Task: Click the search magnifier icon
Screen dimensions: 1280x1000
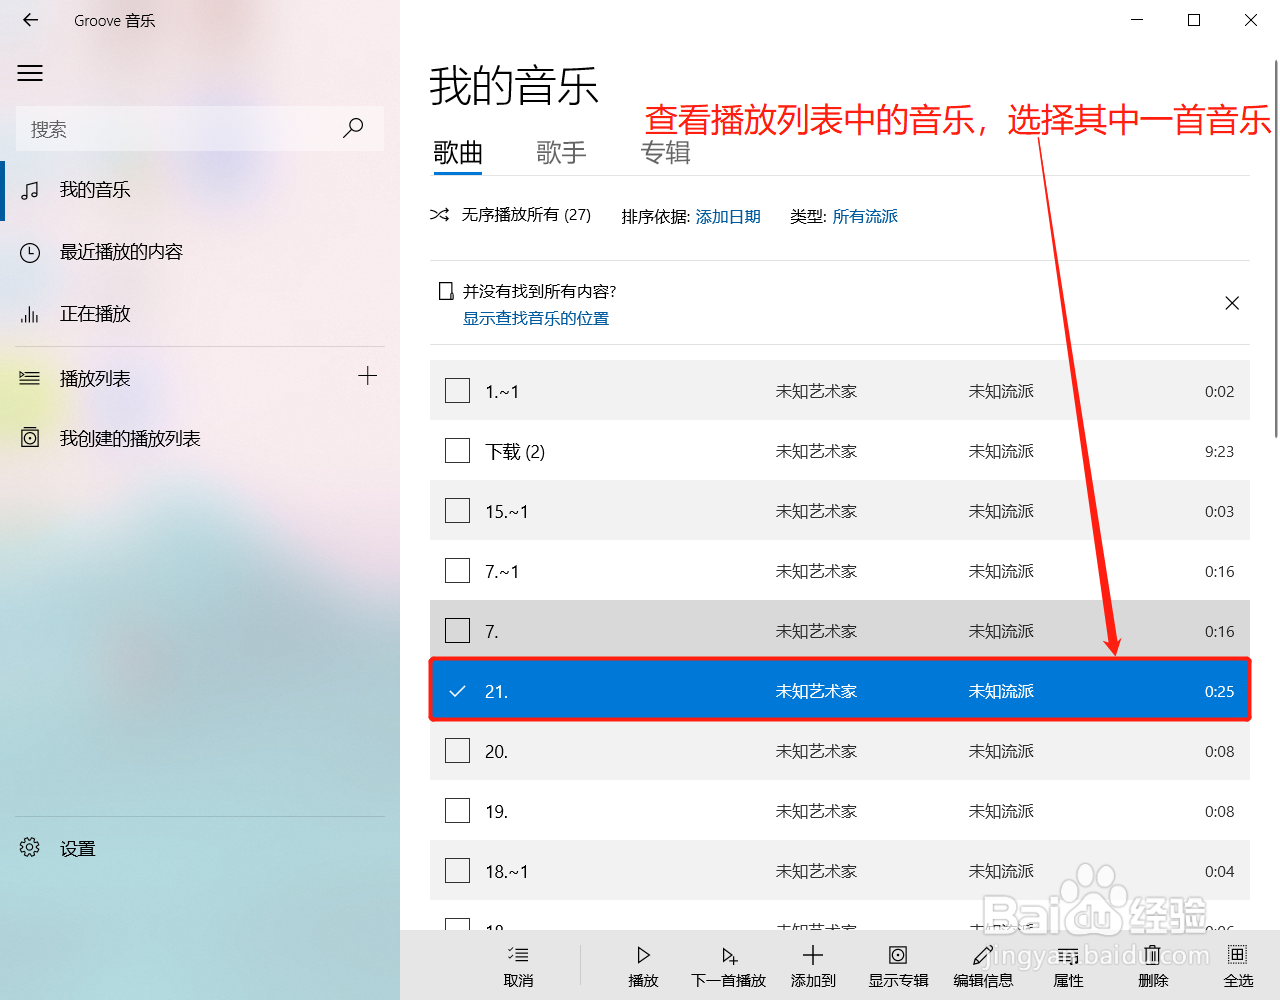Action: point(353,128)
